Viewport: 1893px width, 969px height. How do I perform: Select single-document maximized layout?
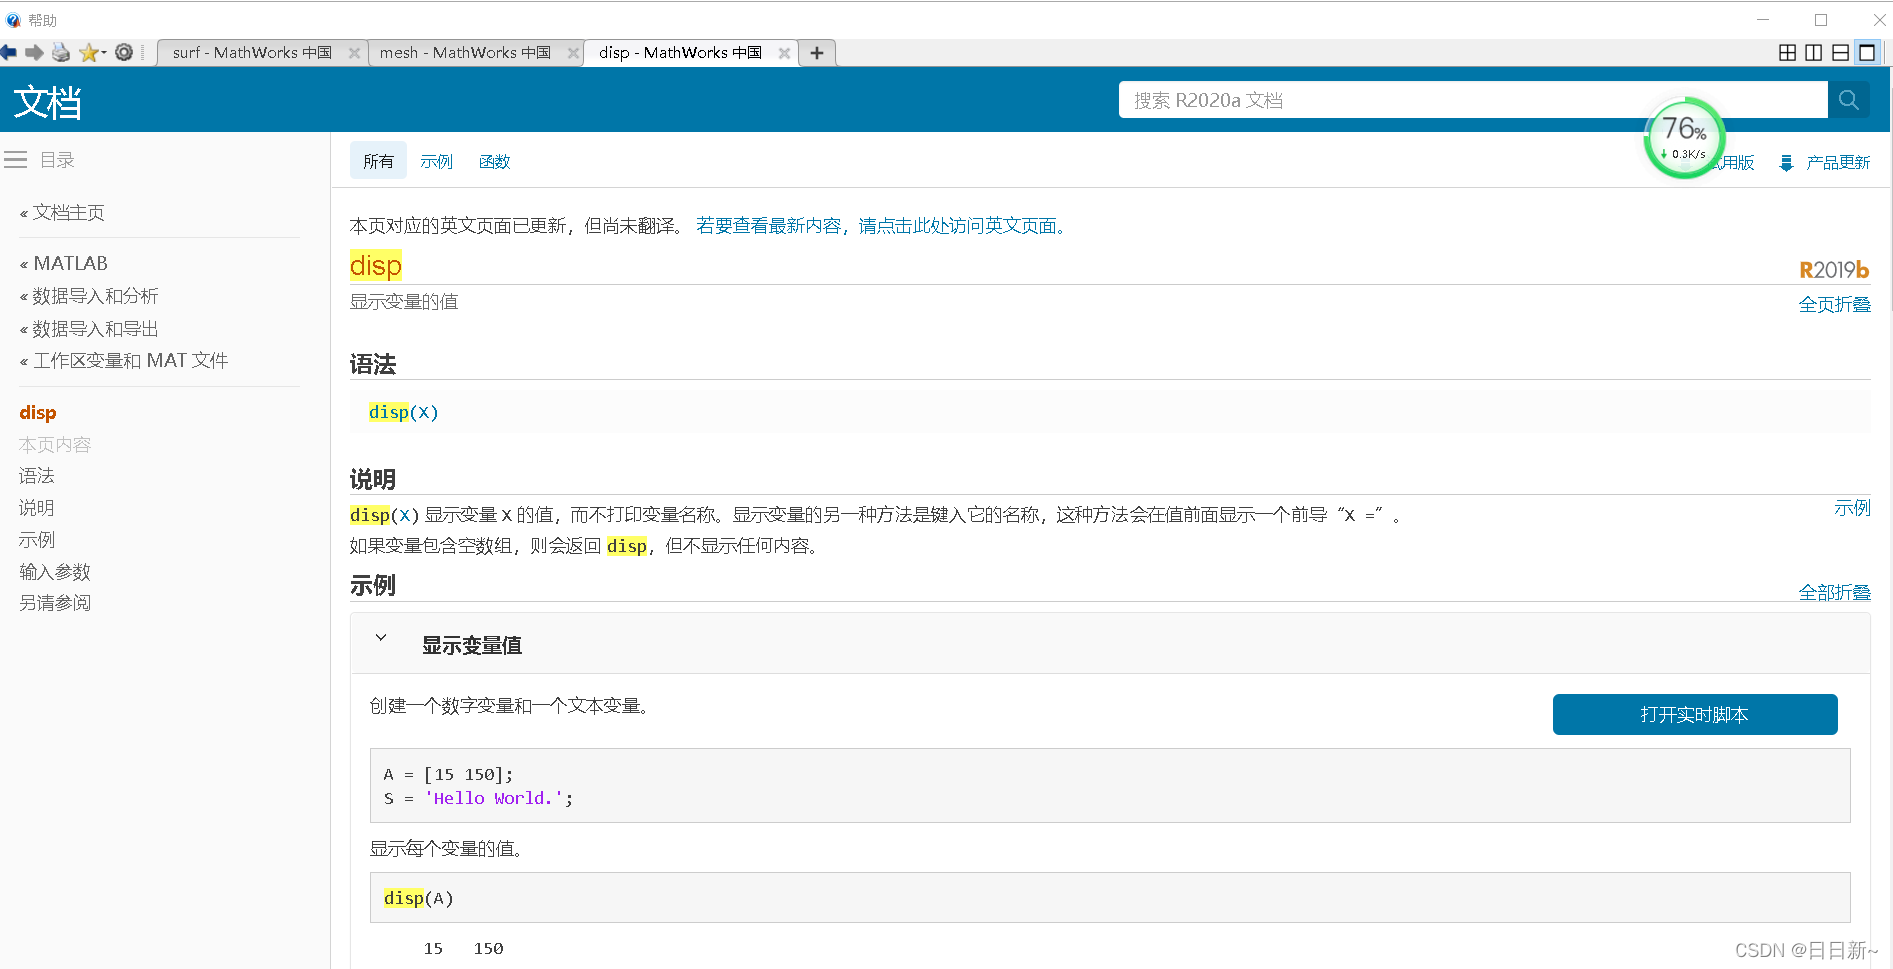click(1867, 53)
